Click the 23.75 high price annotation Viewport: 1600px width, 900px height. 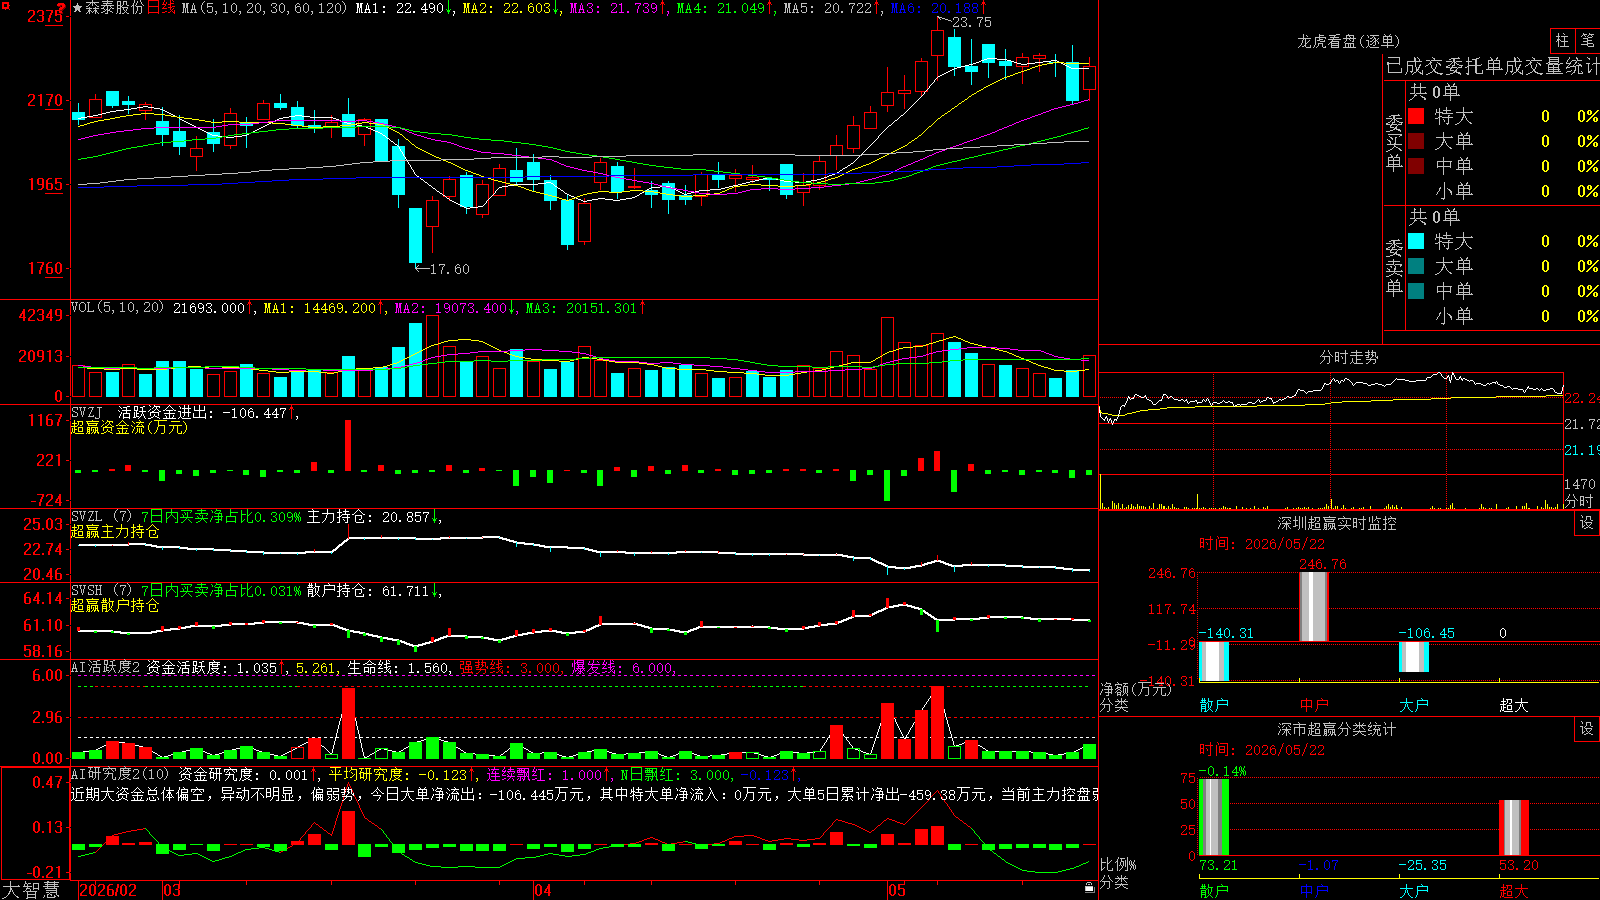[971, 22]
